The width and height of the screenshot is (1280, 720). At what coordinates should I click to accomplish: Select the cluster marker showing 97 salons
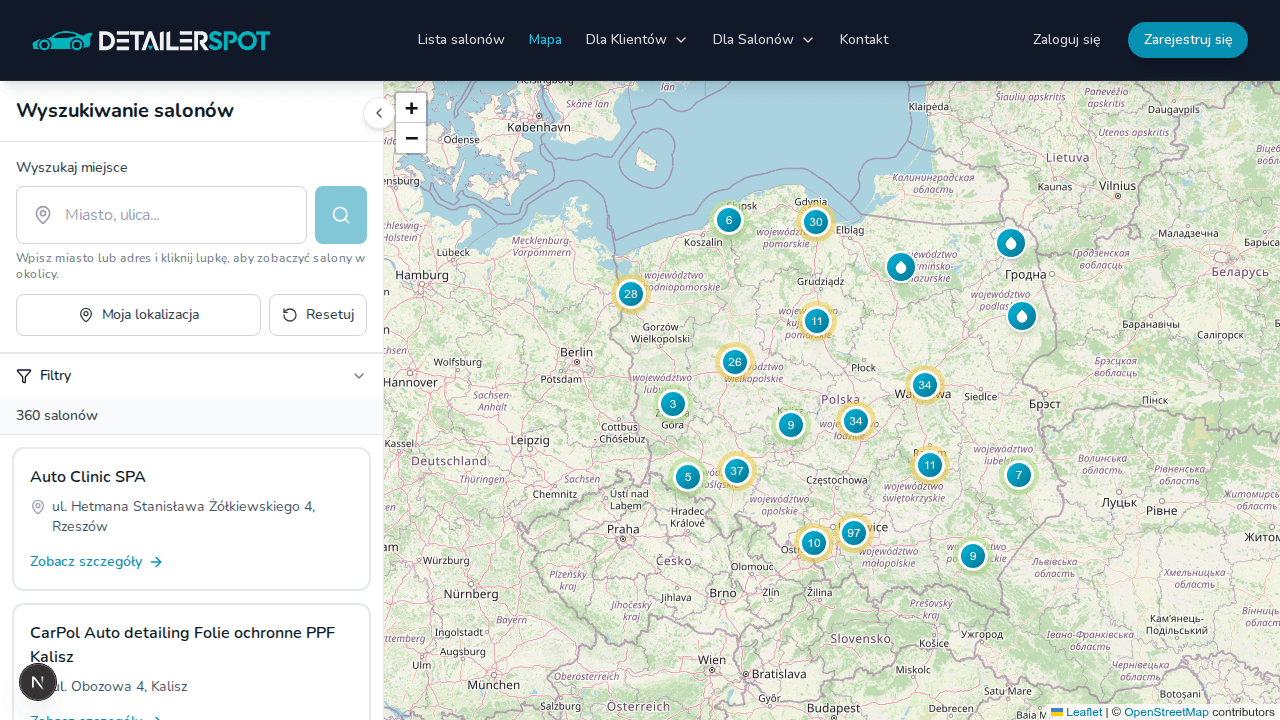[853, 533]
